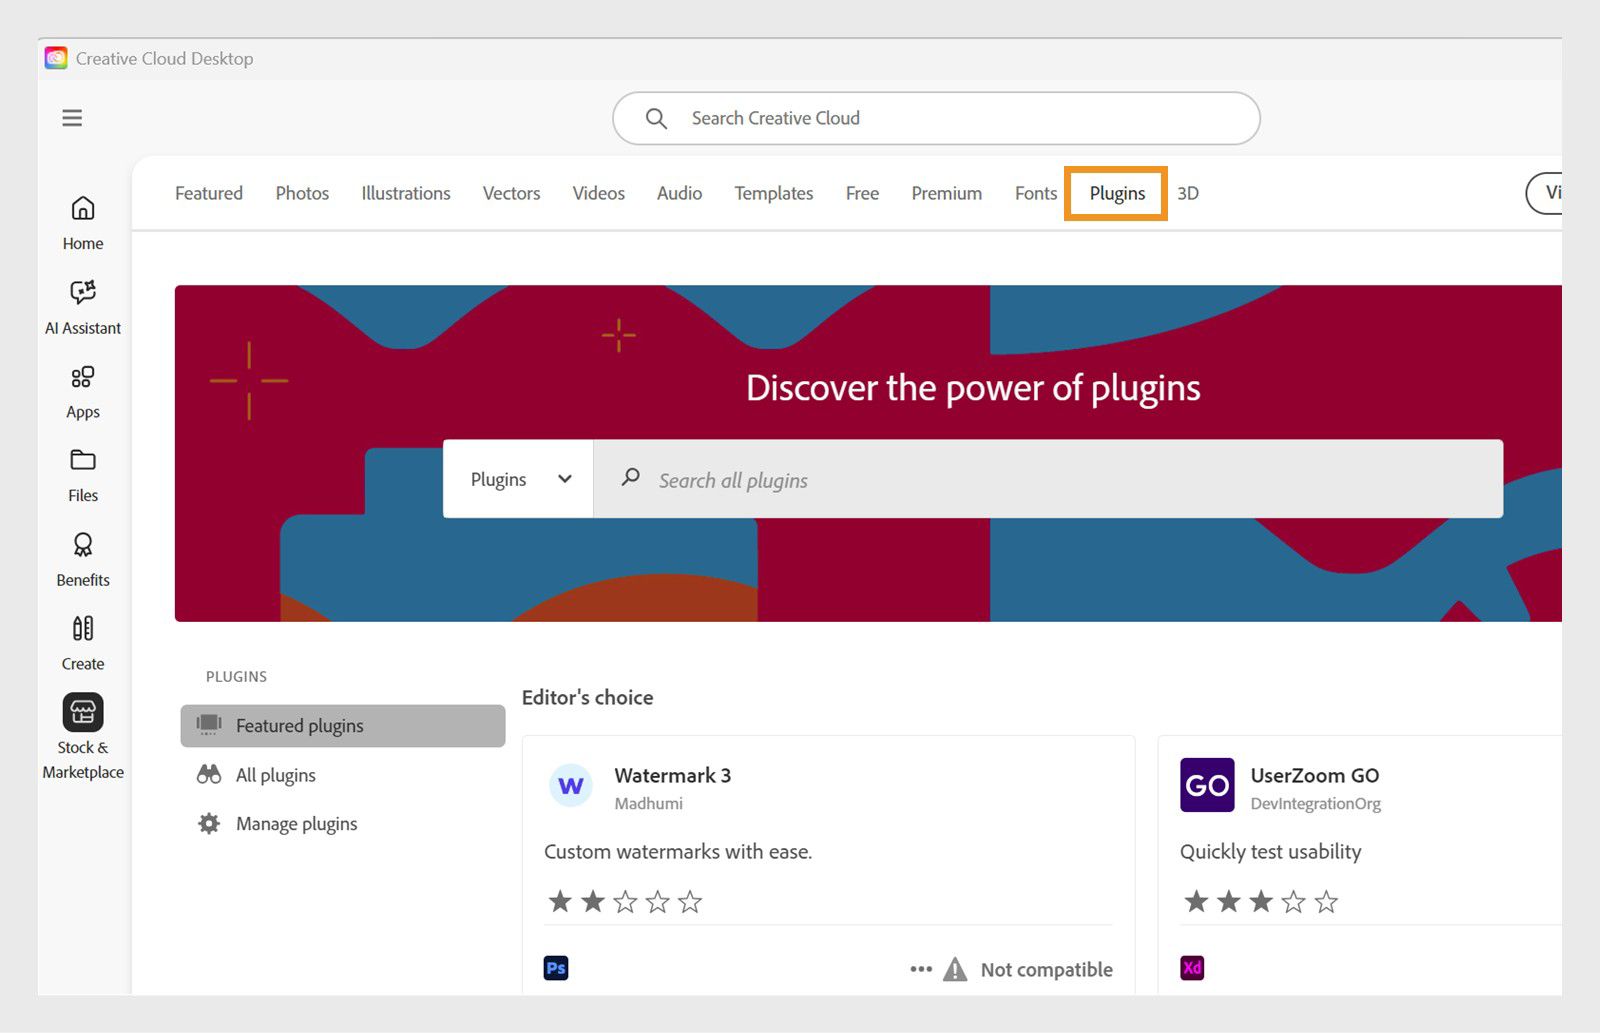Switch to the Videos tab

tap(598, 193)
